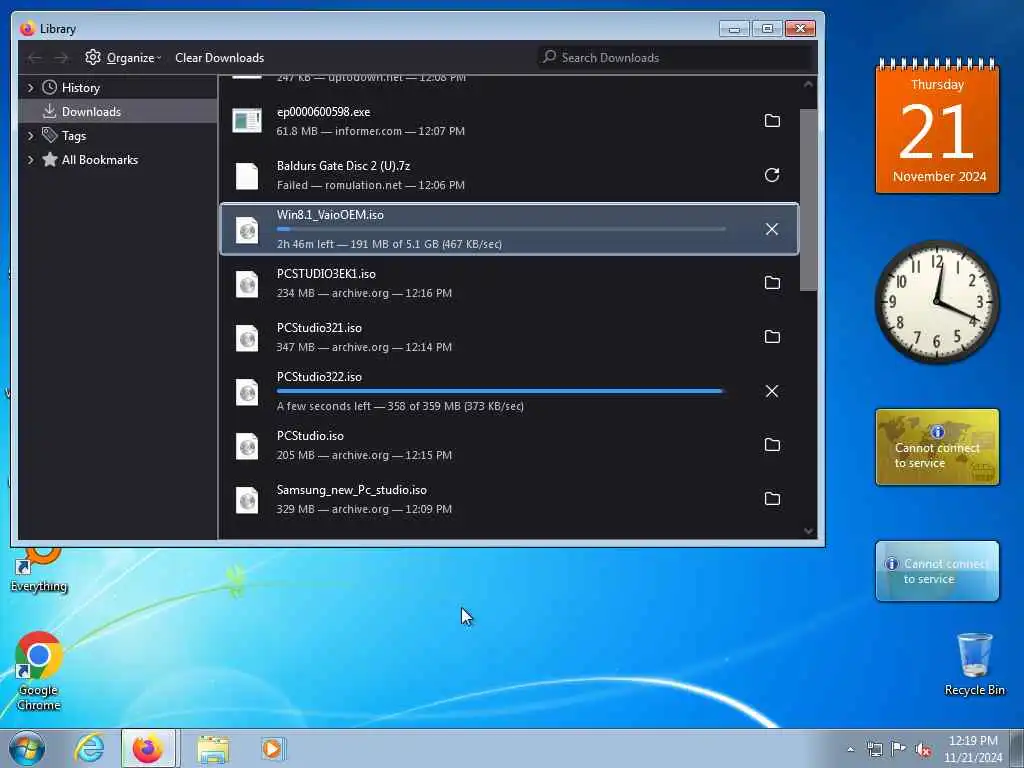Click the Win8.1_VaioOEM.iso disc icon
The width and height of the screenshot is (1024, 768).
click(x=247, y=230)
